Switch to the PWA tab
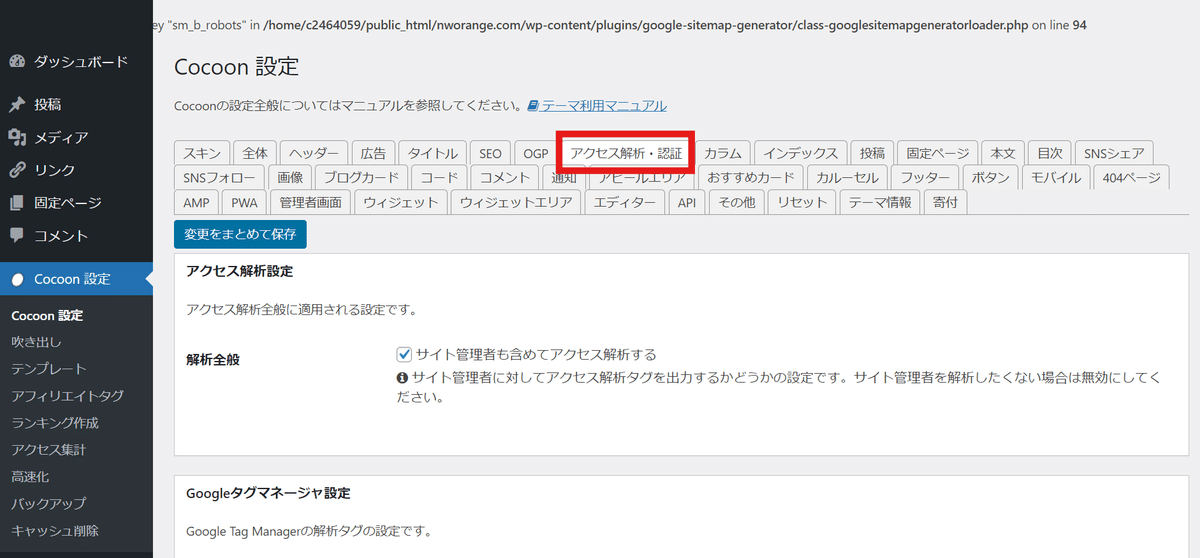Viewport: 1200px width, 558px height. click(x=244, y=202)
